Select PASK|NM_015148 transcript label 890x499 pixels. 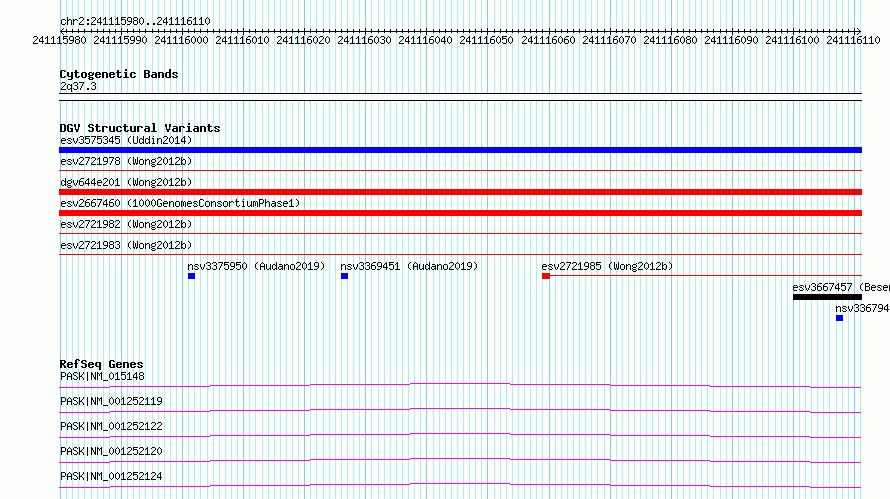[102, 376]
